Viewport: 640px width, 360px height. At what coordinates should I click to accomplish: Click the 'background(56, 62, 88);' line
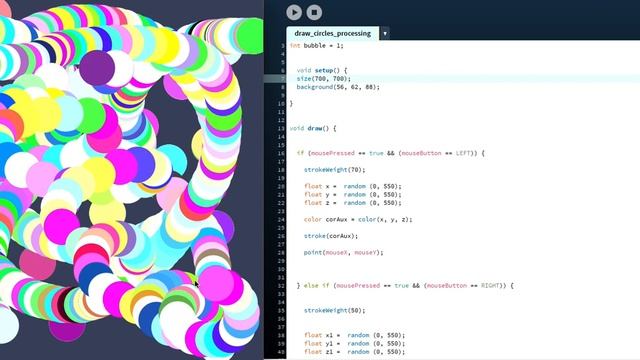click(338, 87)
